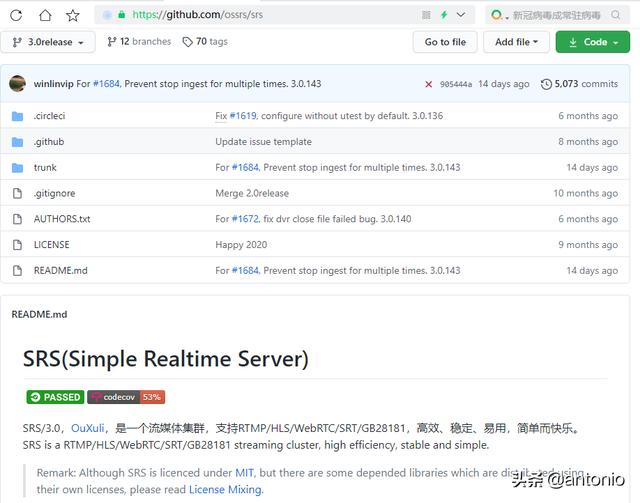Click the codecov 53% badge
The height and width of the screenshot is (503, 640).
click(126, 397)
